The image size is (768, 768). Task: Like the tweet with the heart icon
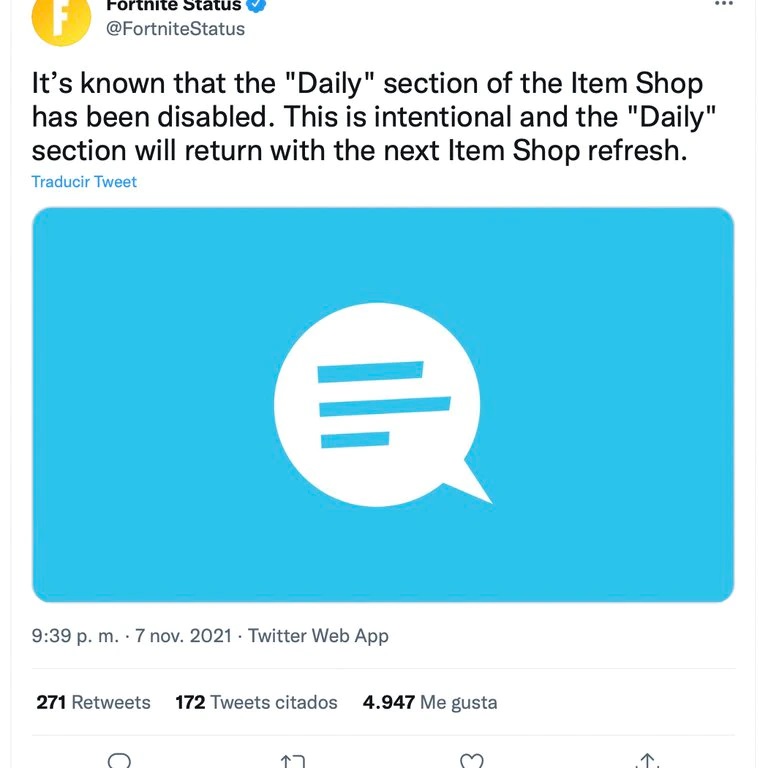pyautogui.click(x=472, y=761)
